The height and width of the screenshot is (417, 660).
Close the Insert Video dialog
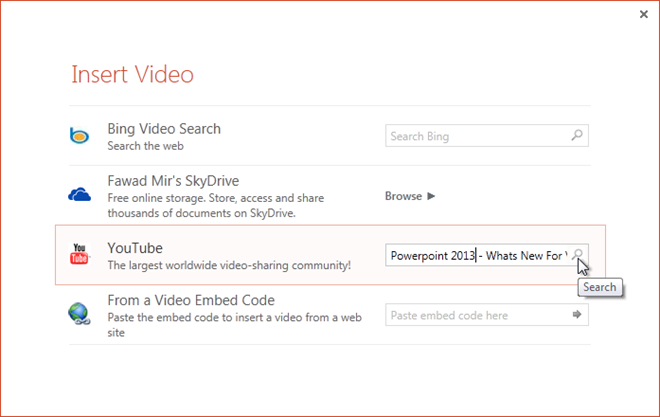(644, 14)
